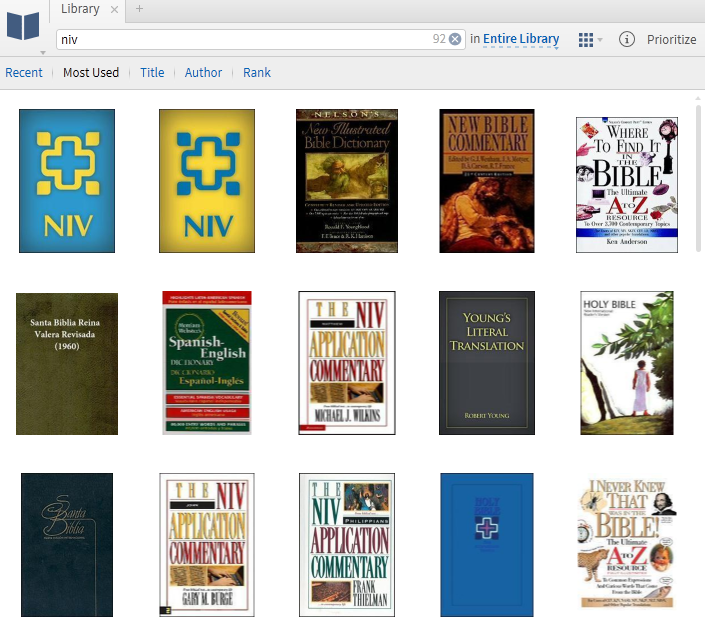Click the Prioritize button

click(671, 40)
